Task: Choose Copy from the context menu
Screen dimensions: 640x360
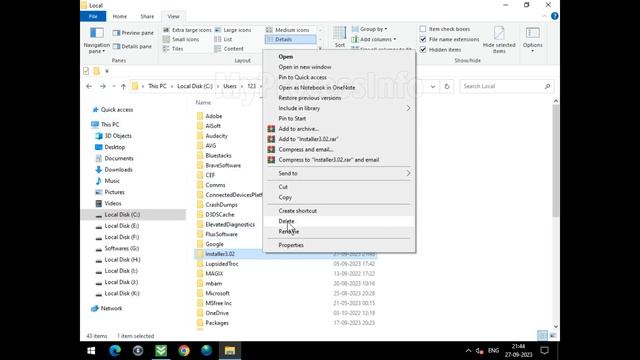Action: click(340, 197)
